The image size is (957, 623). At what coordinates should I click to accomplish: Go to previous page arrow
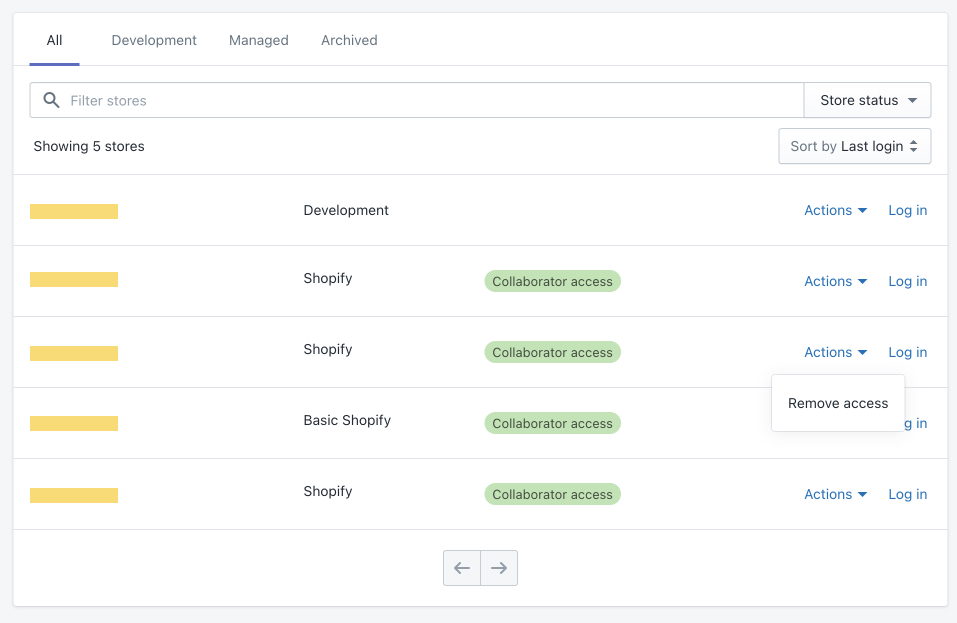(462, 568)
